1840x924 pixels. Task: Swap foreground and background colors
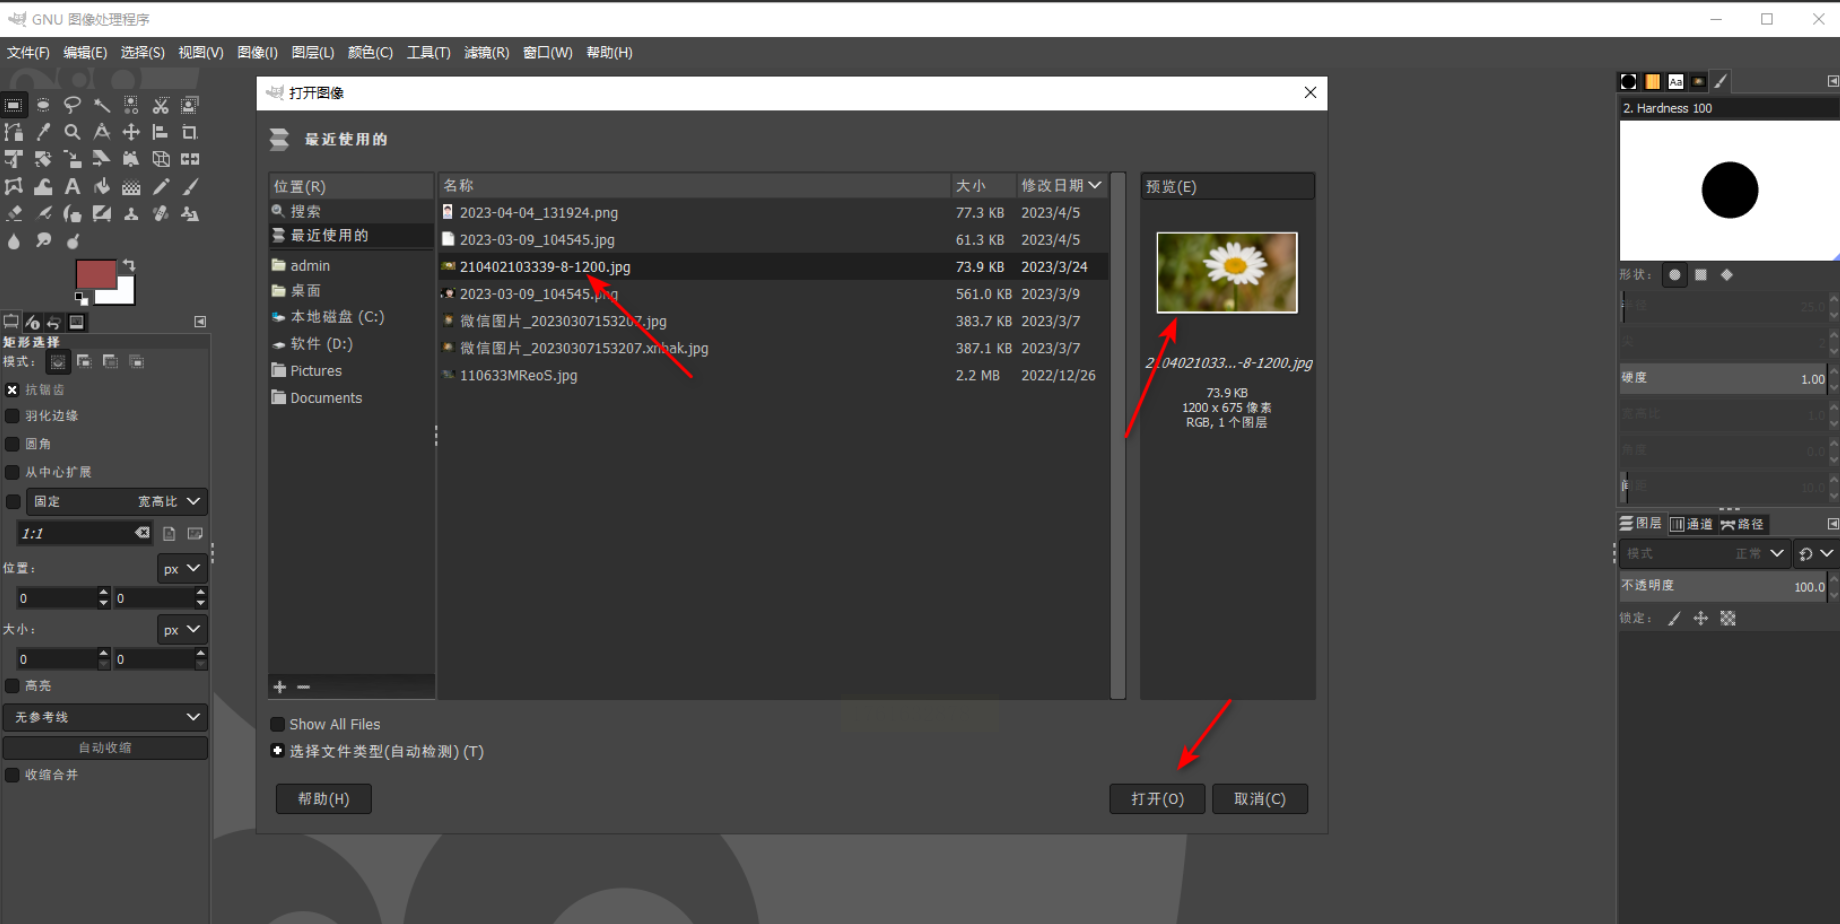click(x=128, y=265)
